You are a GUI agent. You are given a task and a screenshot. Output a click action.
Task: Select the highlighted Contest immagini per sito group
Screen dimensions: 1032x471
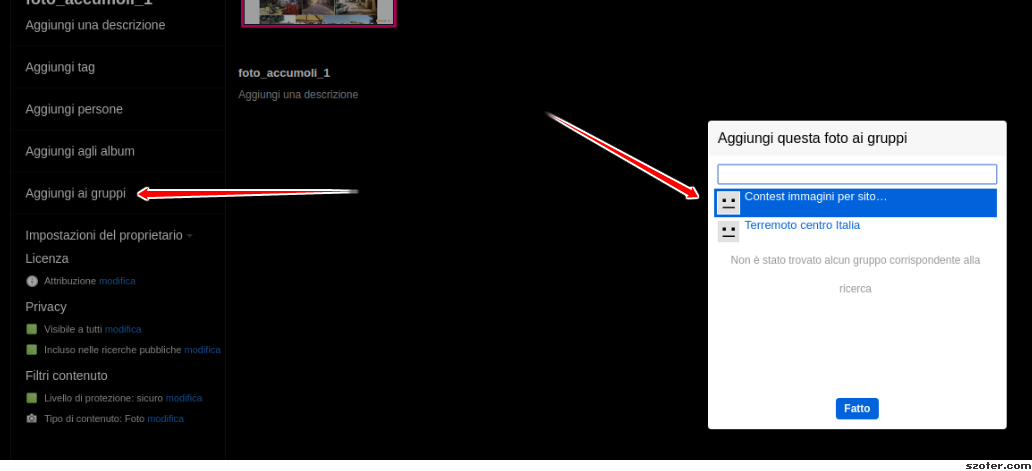click(815, 197)
